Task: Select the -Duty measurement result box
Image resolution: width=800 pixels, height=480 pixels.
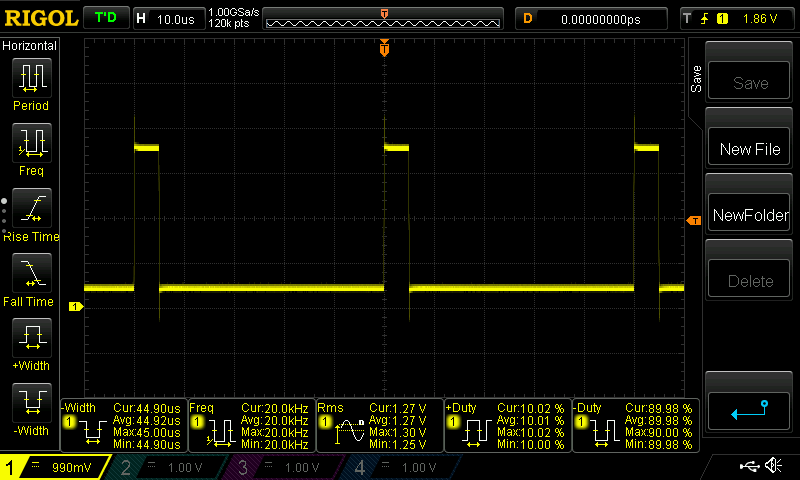Action: coord(636,425)
